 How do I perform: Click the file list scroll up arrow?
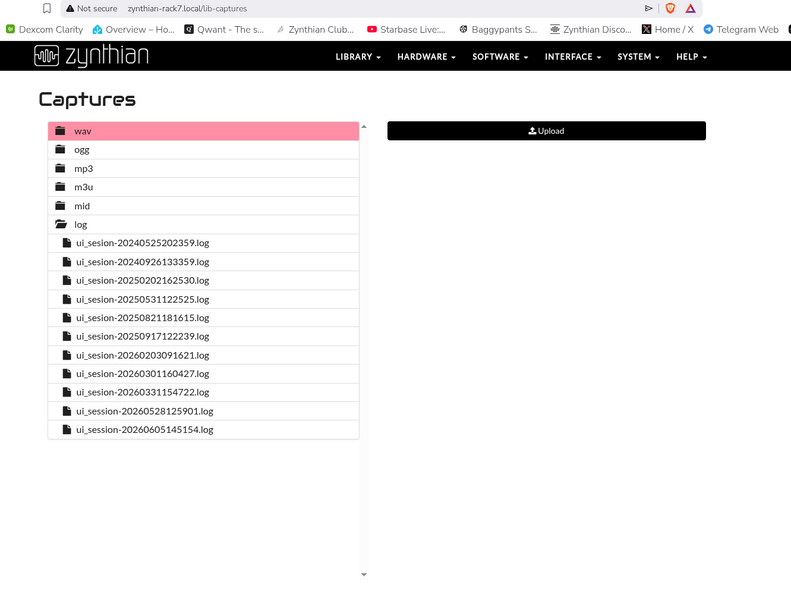(x=364, y=127)
